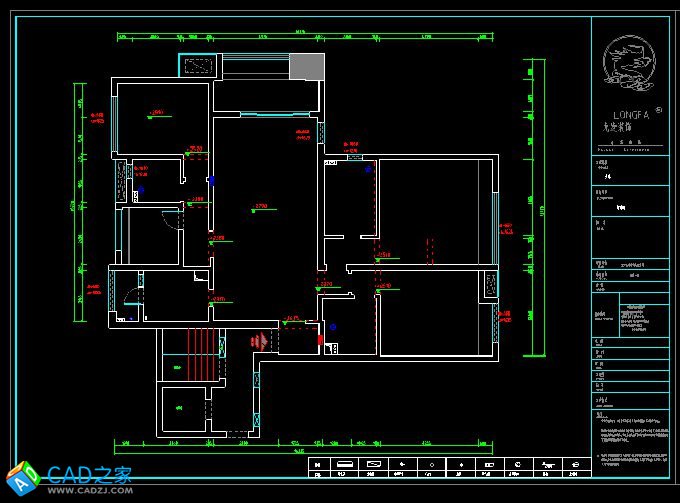The image size is (680, 503).
Task: Click the LONGFA circular logo emblem
Action: [630, 61]
